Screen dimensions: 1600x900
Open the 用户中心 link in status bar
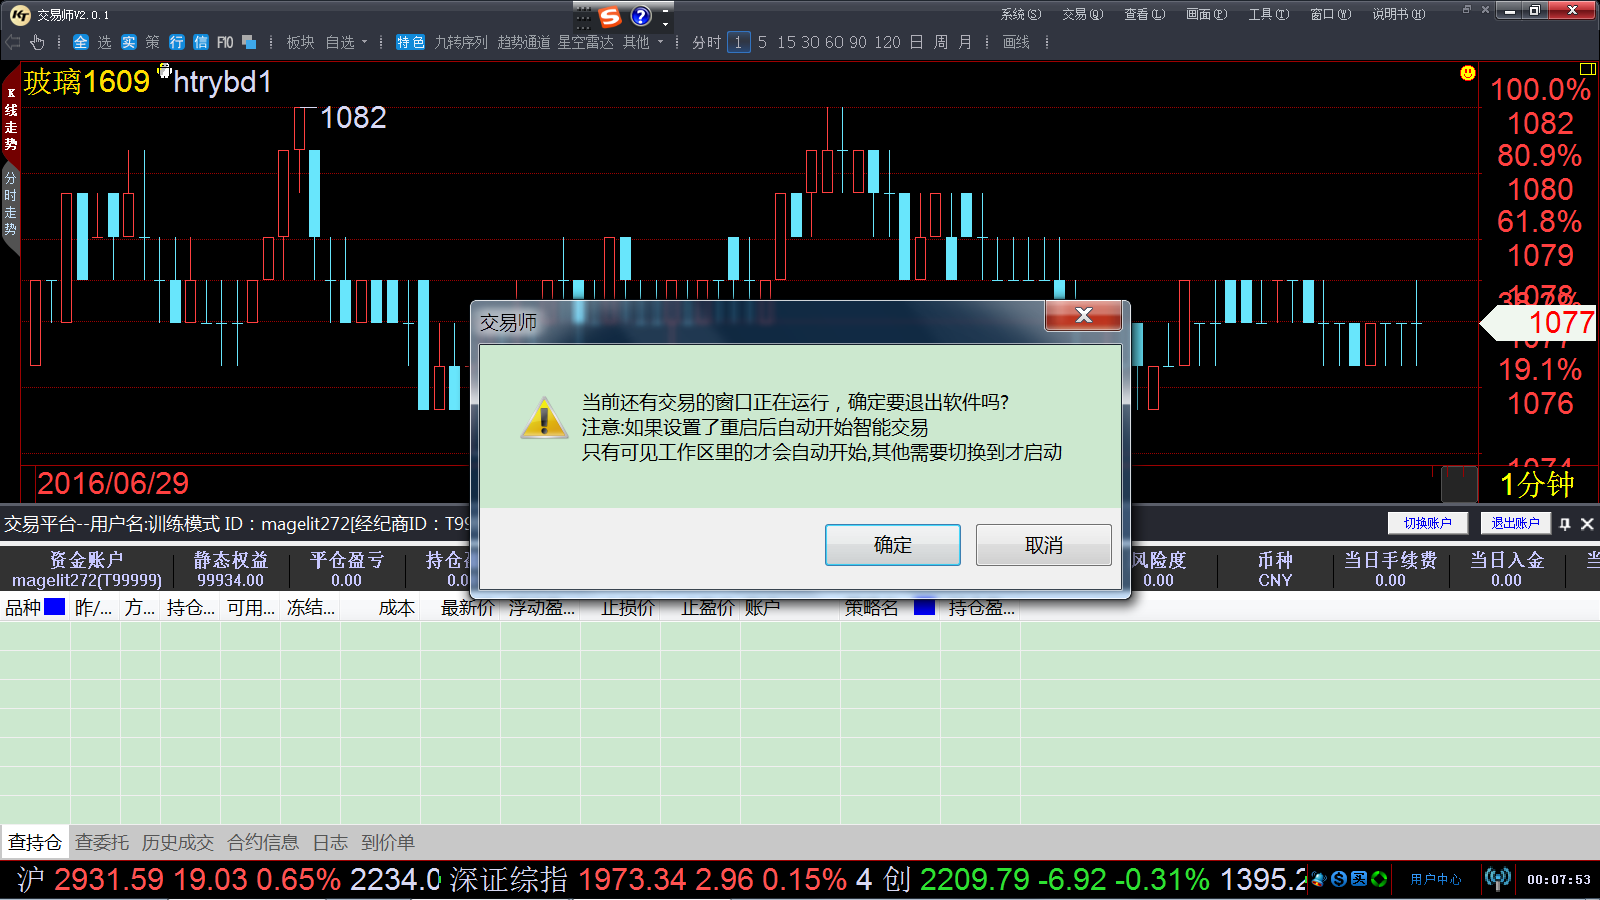pyautogui.click(x=1435, y=879)
